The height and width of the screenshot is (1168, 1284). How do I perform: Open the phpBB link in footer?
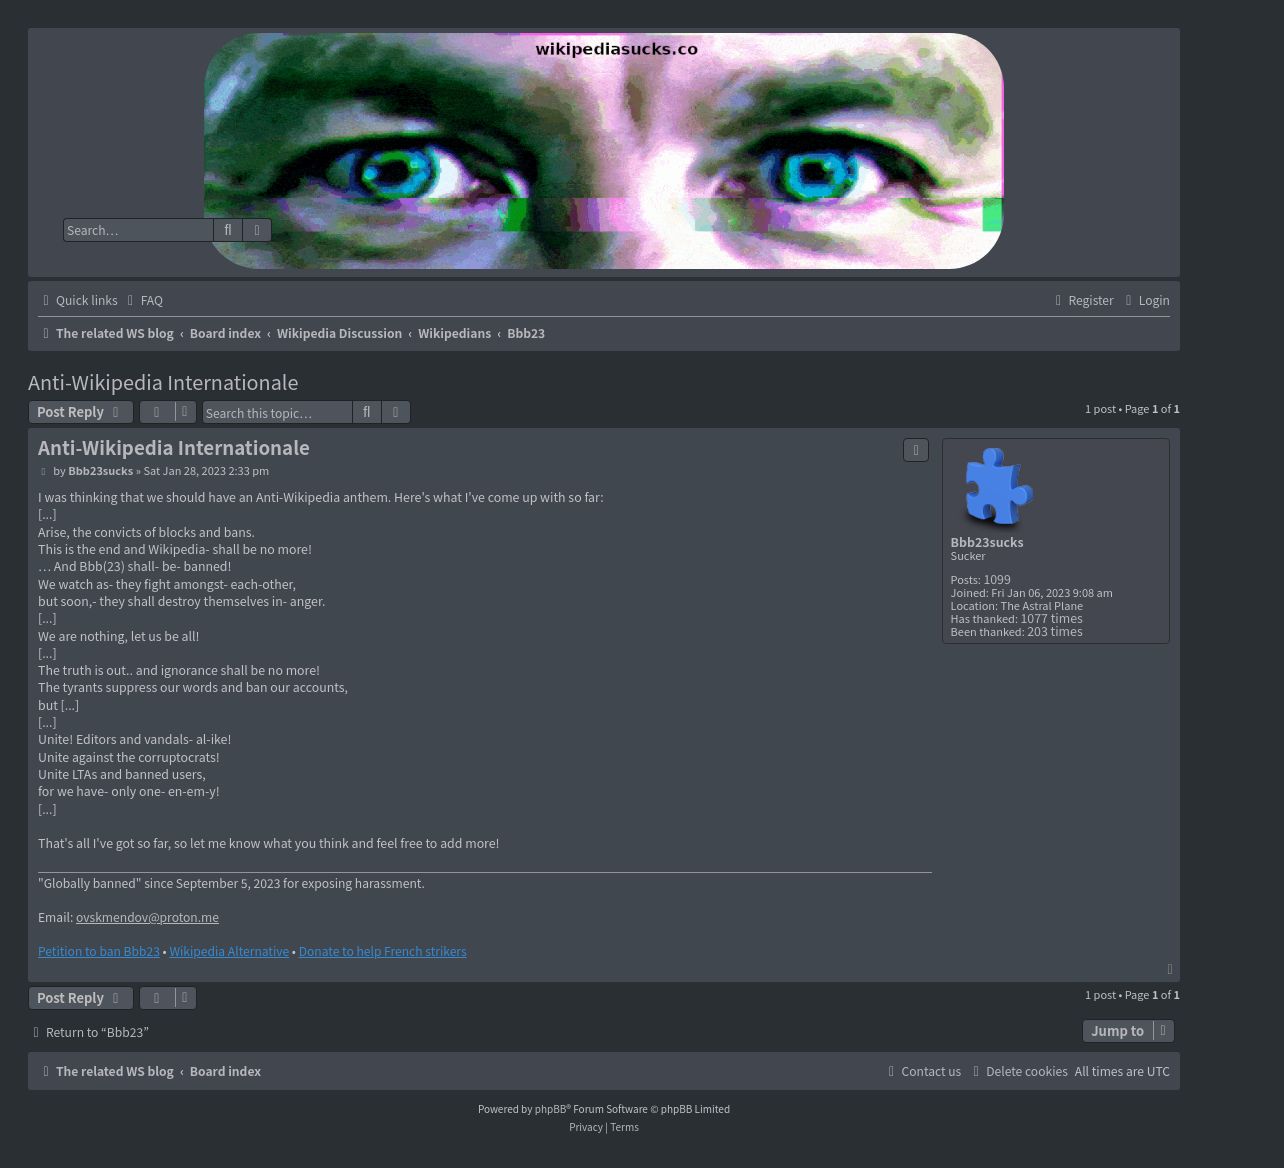pyautogui.click(x=550, y=1109)
